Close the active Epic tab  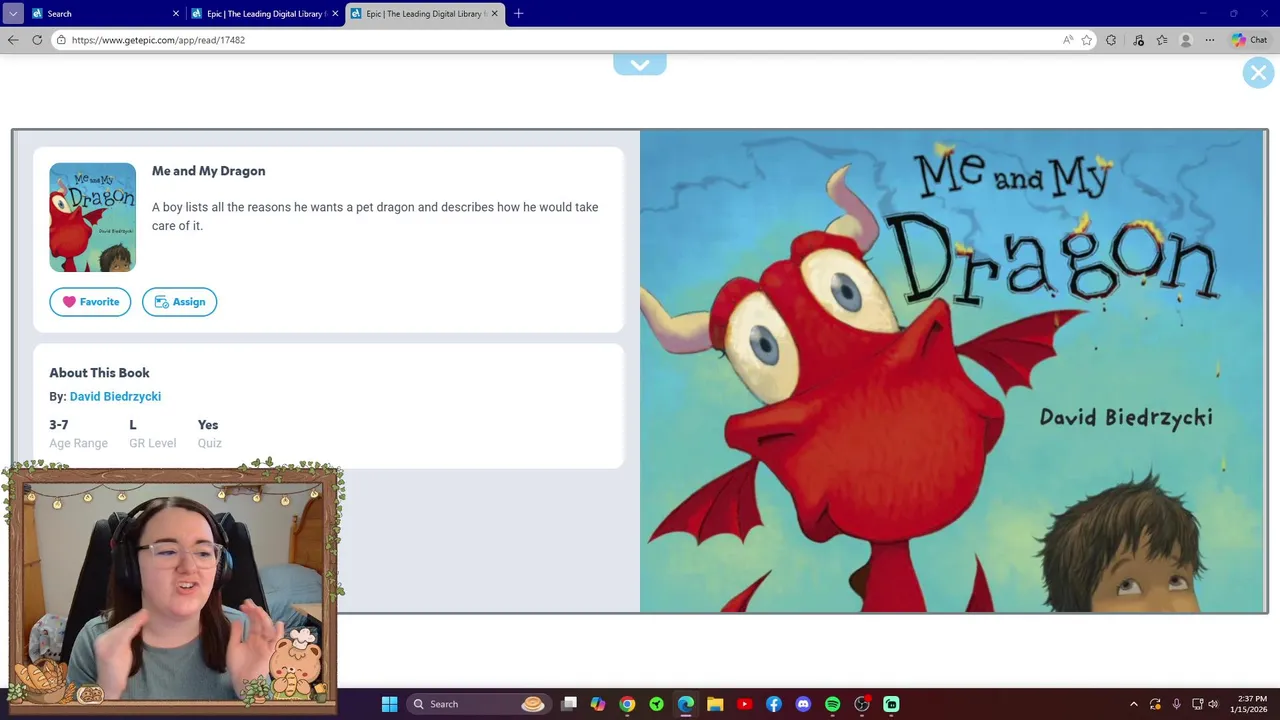[494, 14]
